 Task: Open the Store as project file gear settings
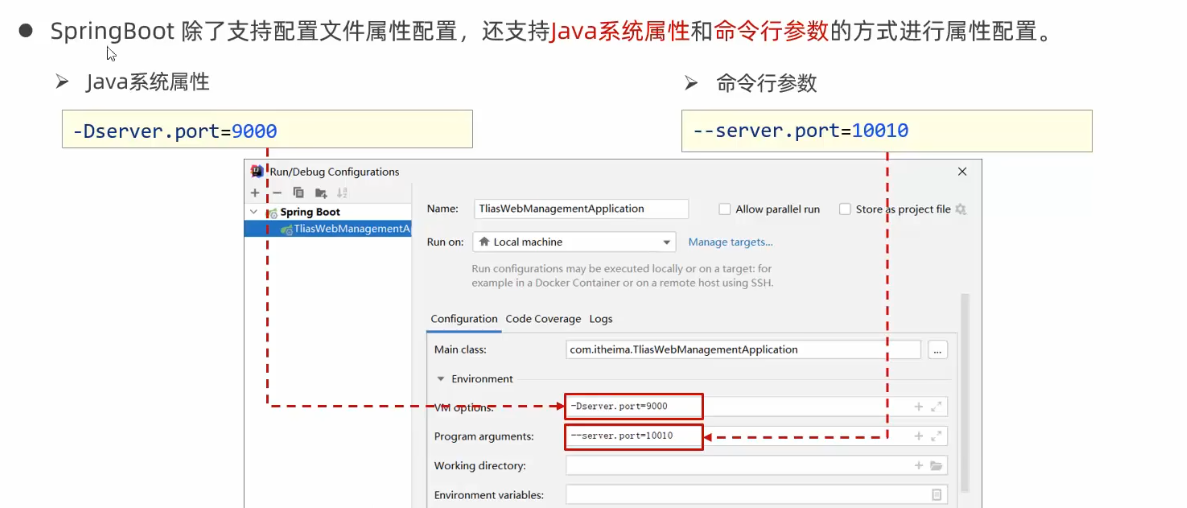(961, 210)
